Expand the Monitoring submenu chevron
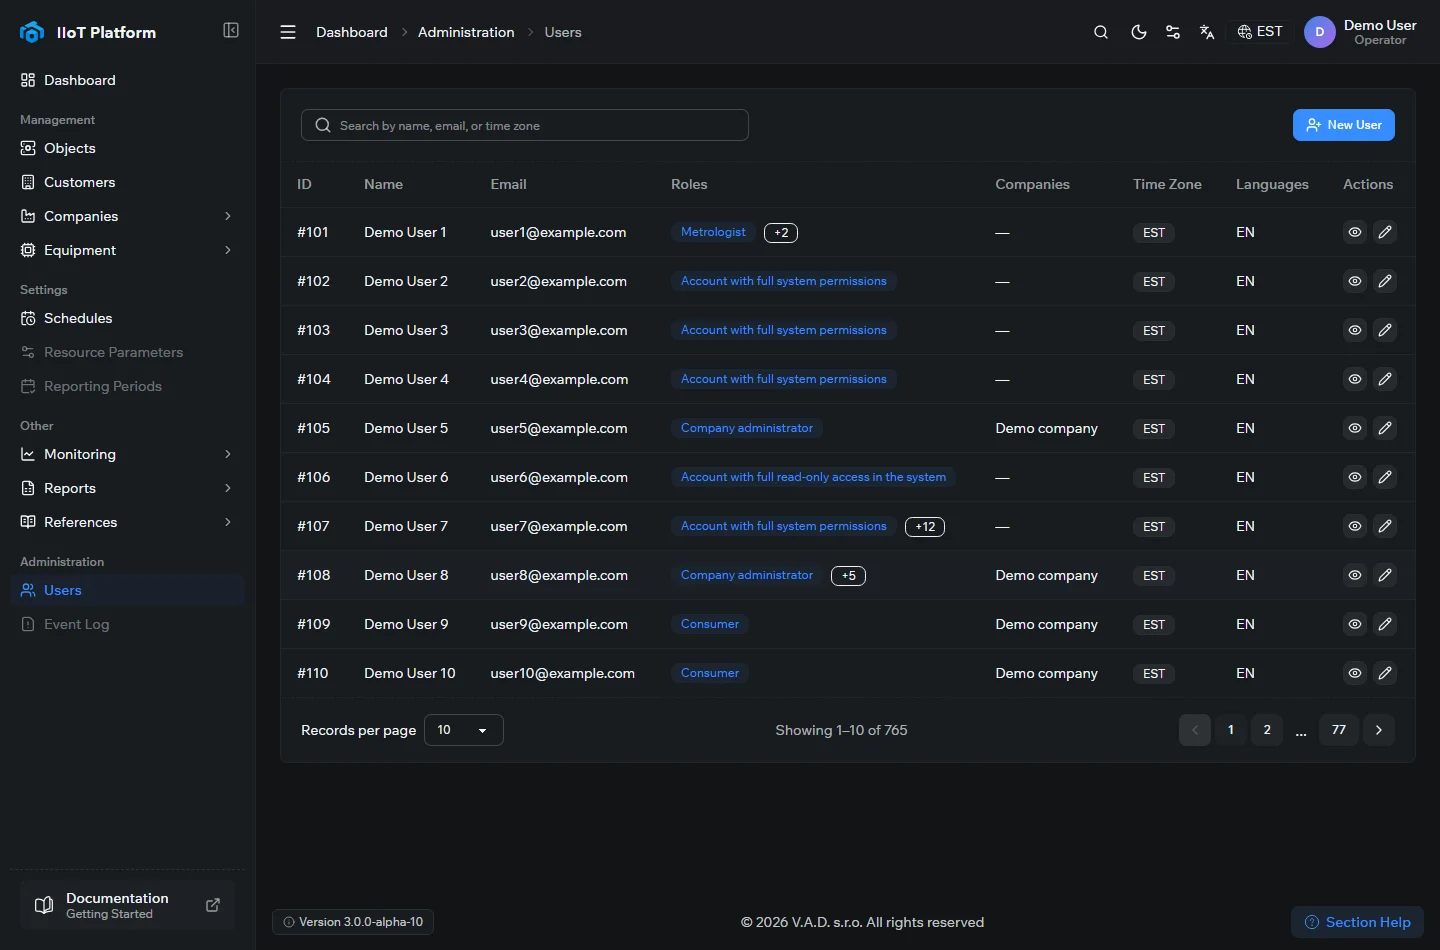1440x950 pixels. (x=228, y=454)
